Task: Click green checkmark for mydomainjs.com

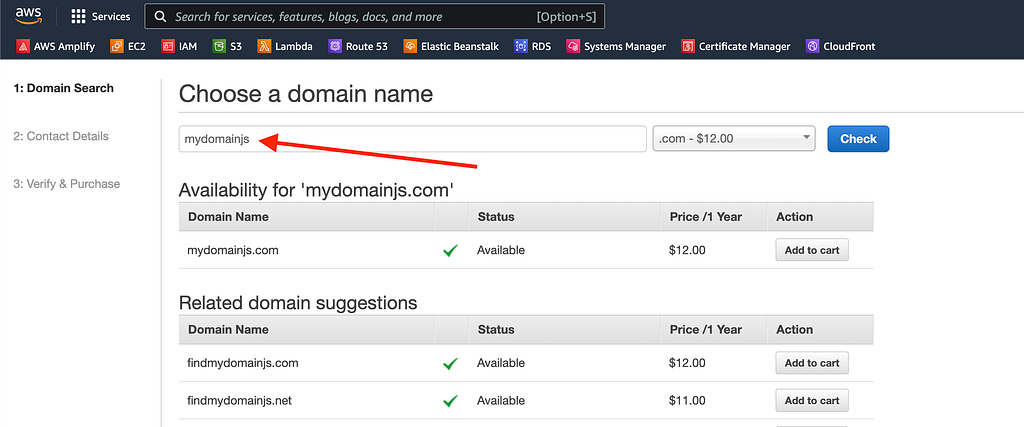Action: click(450, 250)
